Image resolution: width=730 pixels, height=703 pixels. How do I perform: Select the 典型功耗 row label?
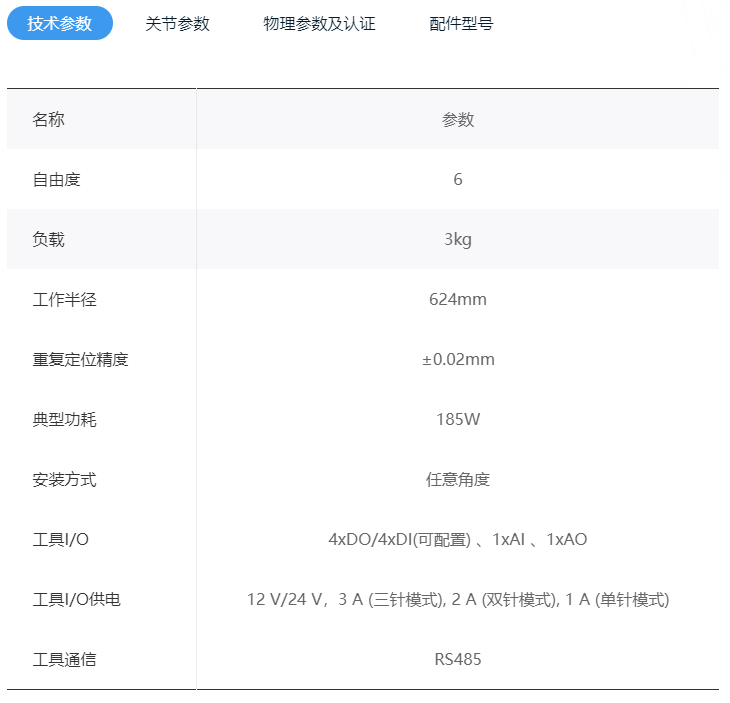click(65, 420)
